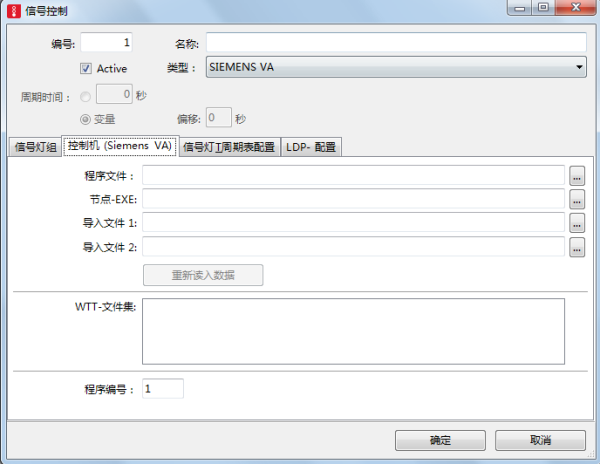Select the 变量 radio button
Viewport: 600px width, 464px height.
(85, 120)
